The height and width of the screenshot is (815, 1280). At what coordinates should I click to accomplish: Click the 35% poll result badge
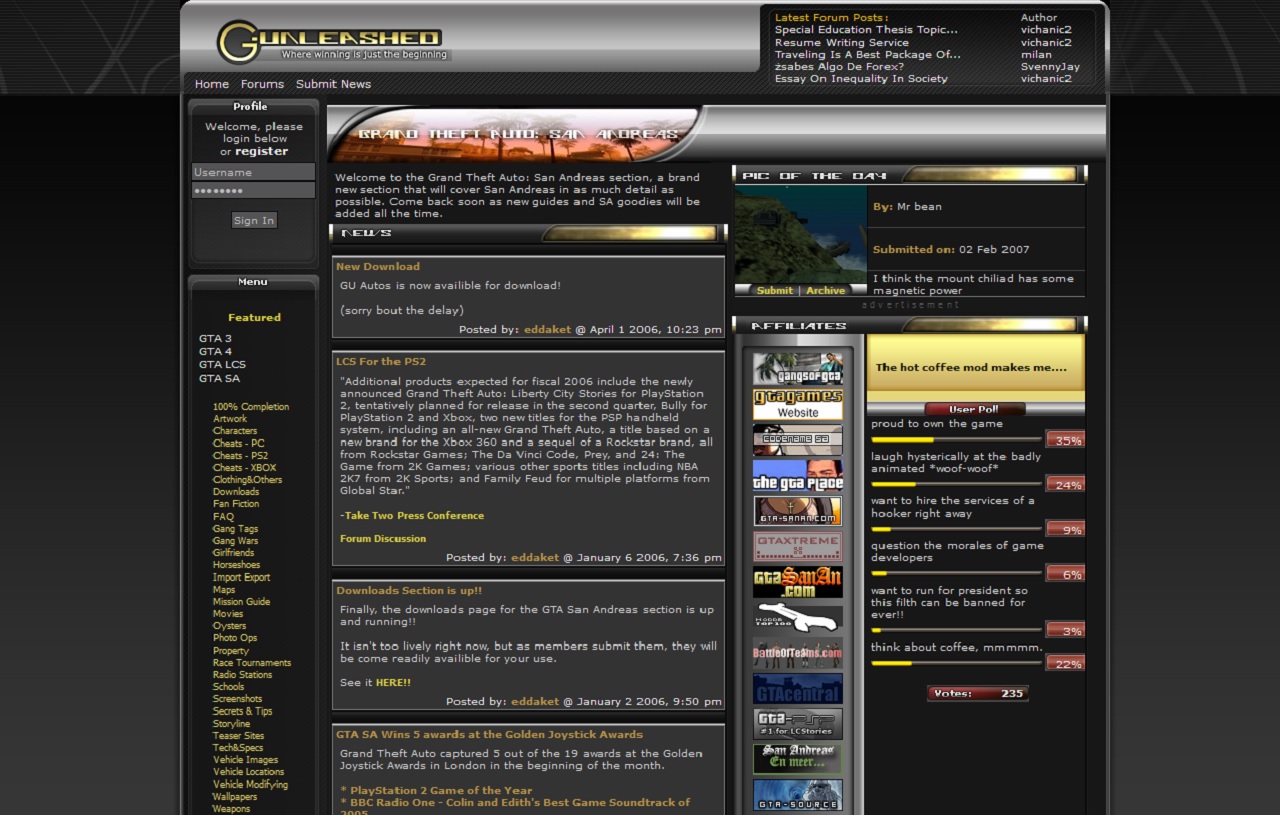click(x=1066, y=440)
